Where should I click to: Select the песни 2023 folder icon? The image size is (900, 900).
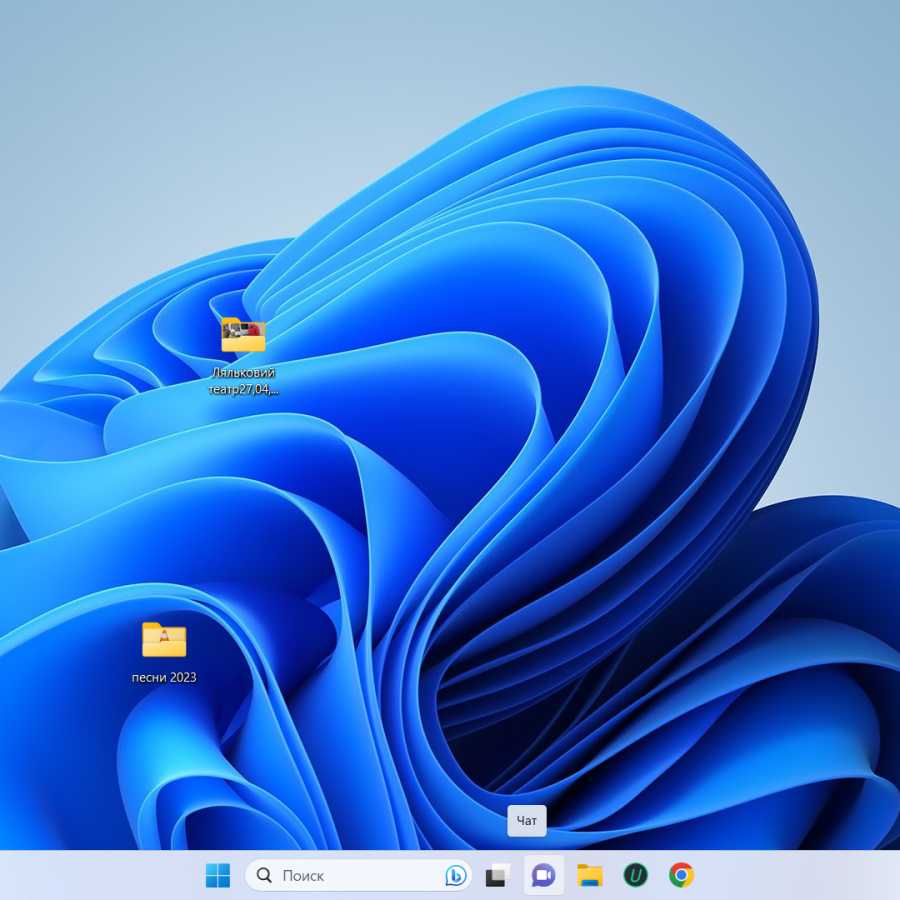(164, 640)
